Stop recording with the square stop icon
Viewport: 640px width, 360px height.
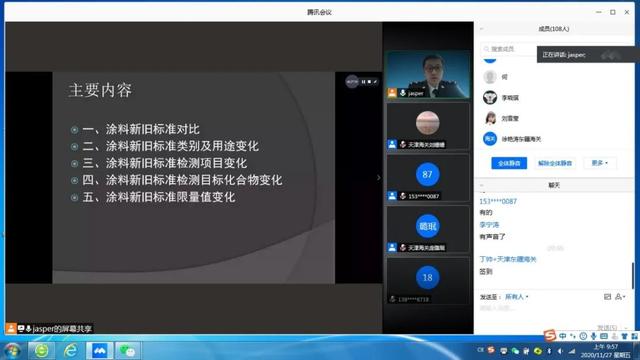pos(369,82)
